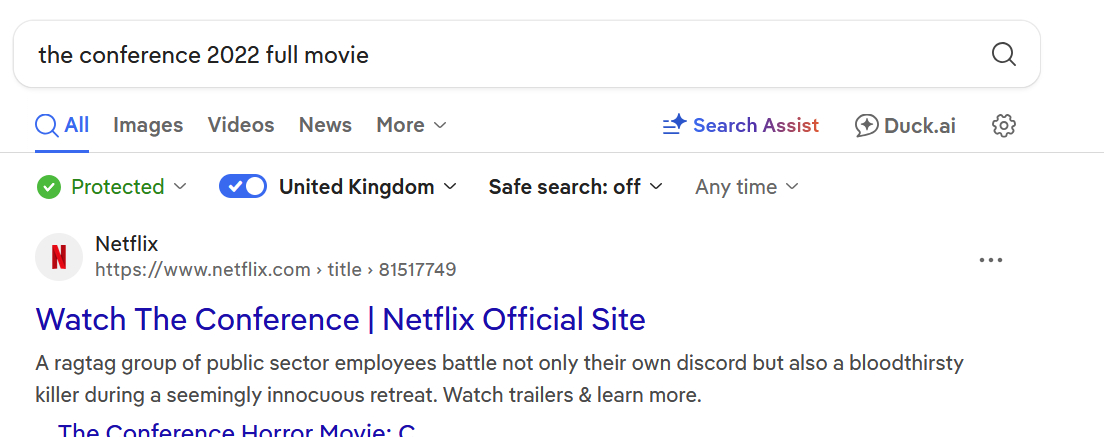Switch to the Videos tab
Screen dimensions: 1104x437
pos(241,125)
